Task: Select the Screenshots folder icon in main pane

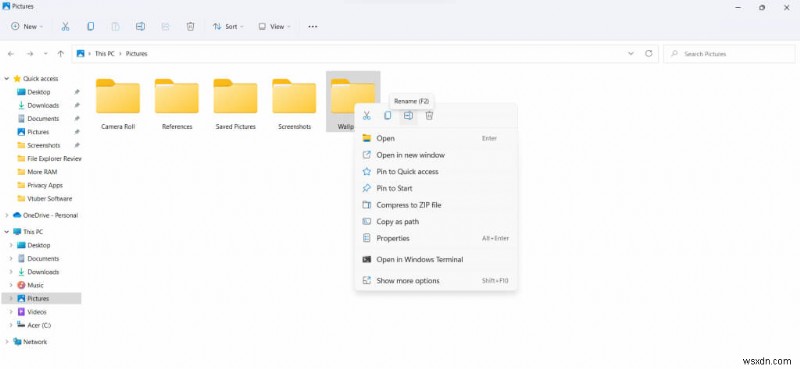Action: 294,96
